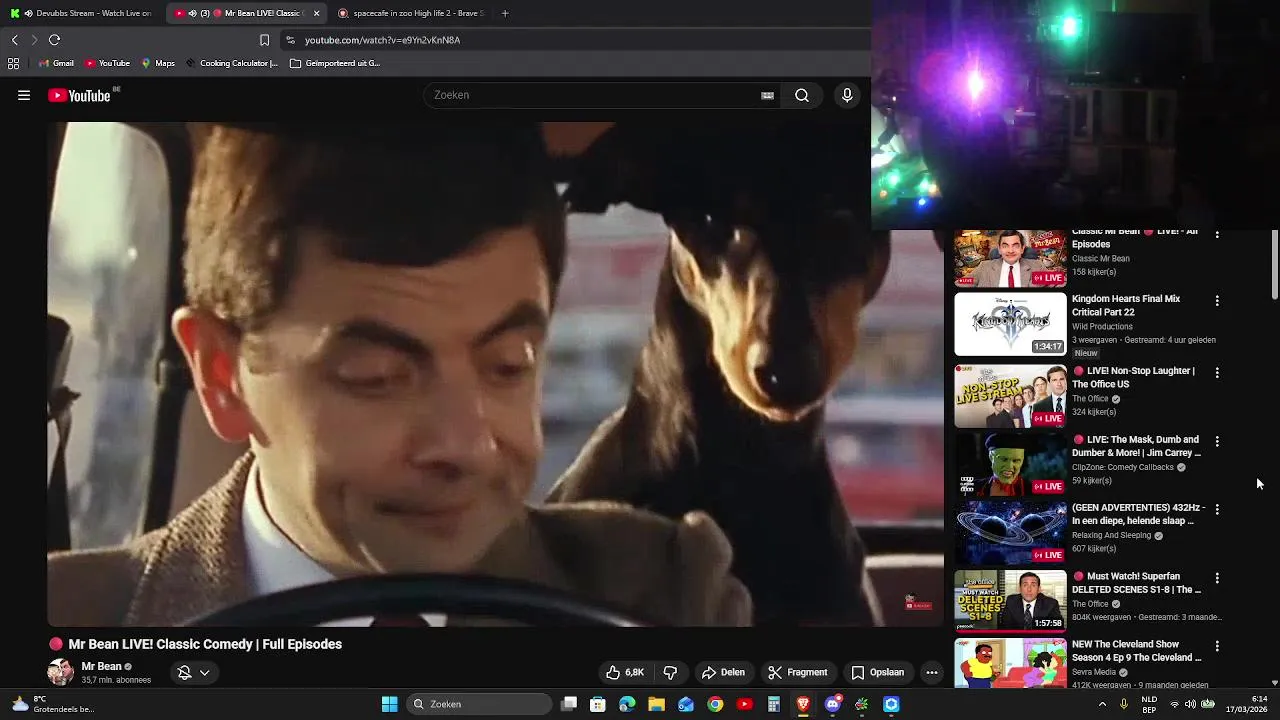This screenshot has width=1280, height=720.
Task: Open The Mask Jim Carrey live thumbnail
Action: [1010, 464]
